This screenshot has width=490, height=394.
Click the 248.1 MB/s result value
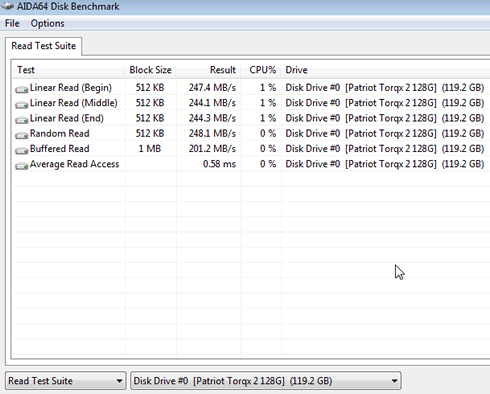pos(212,134)
